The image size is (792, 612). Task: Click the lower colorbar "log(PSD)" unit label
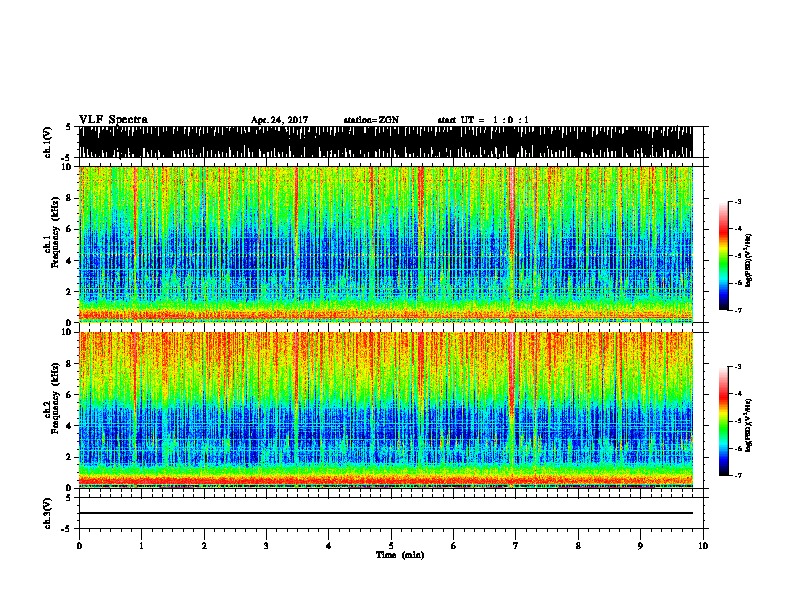pos(748,425)
